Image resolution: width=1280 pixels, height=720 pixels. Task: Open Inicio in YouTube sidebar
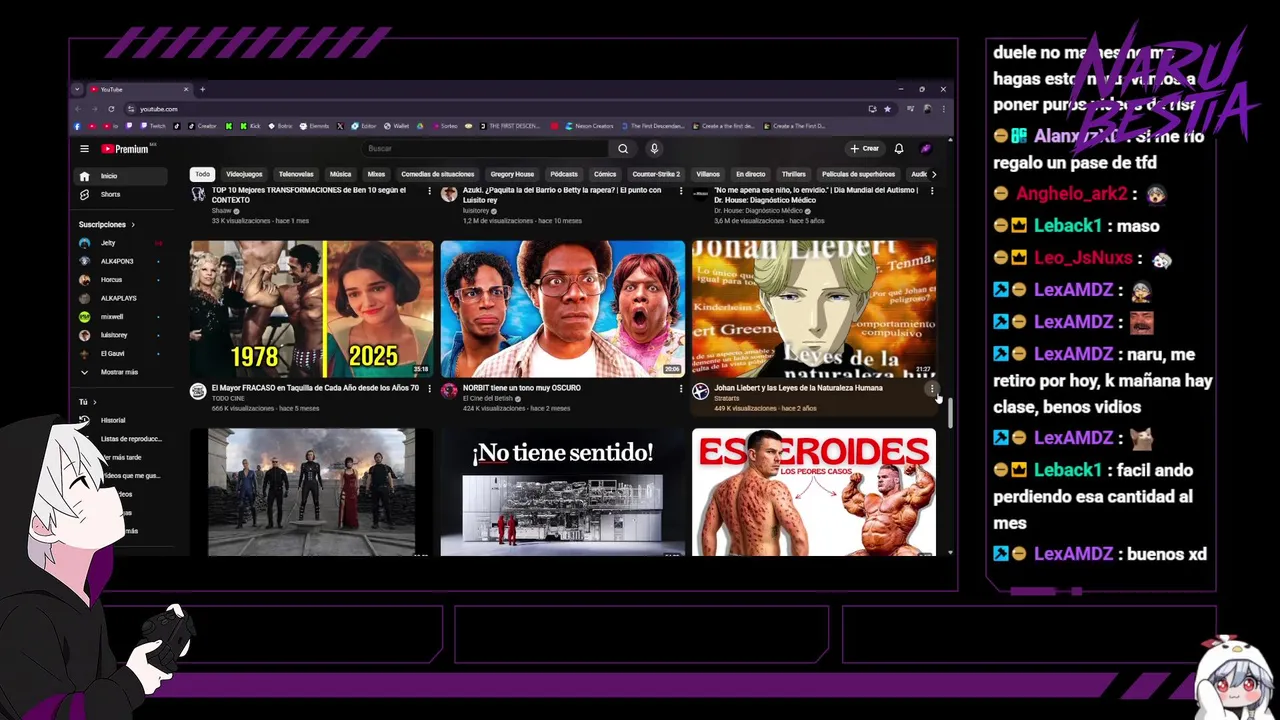(121, 176)
